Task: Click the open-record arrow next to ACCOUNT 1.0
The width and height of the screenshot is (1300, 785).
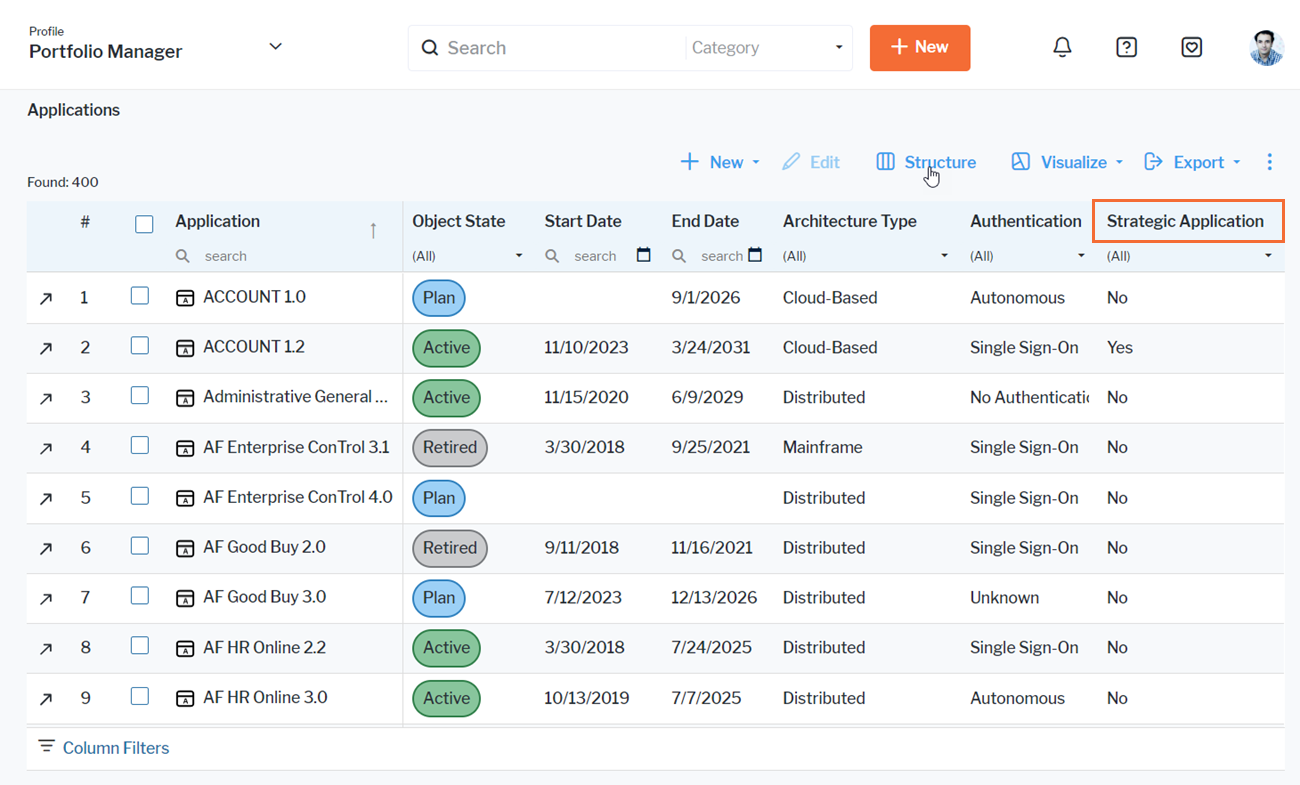Action: coord(45,297)
